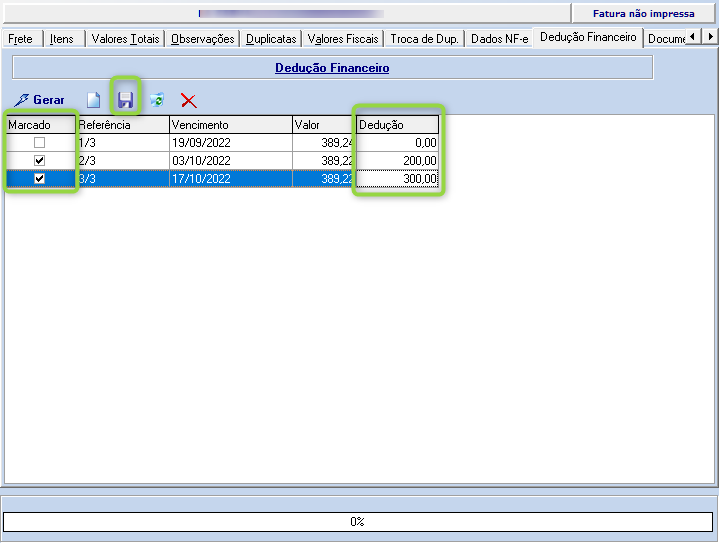Viewport: 719px width, 543px height.
Task: Check the Marcado box for installment 1/3
Action: (40, 143)
